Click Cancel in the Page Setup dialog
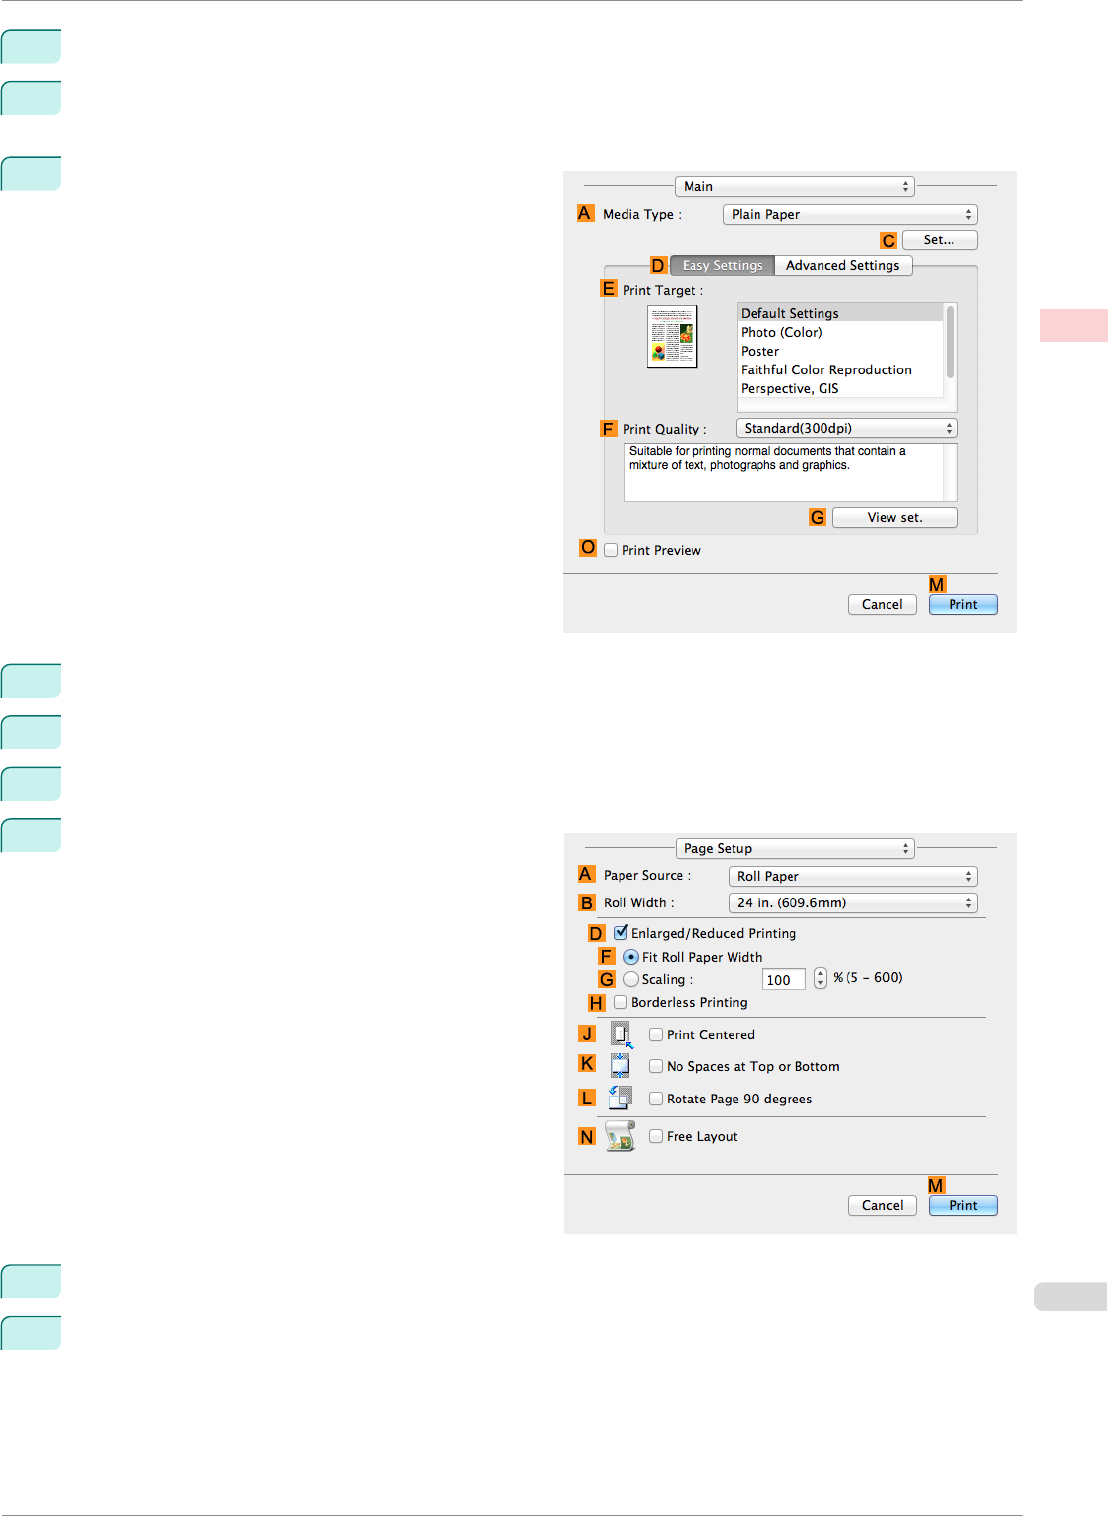 point(882,1205)
